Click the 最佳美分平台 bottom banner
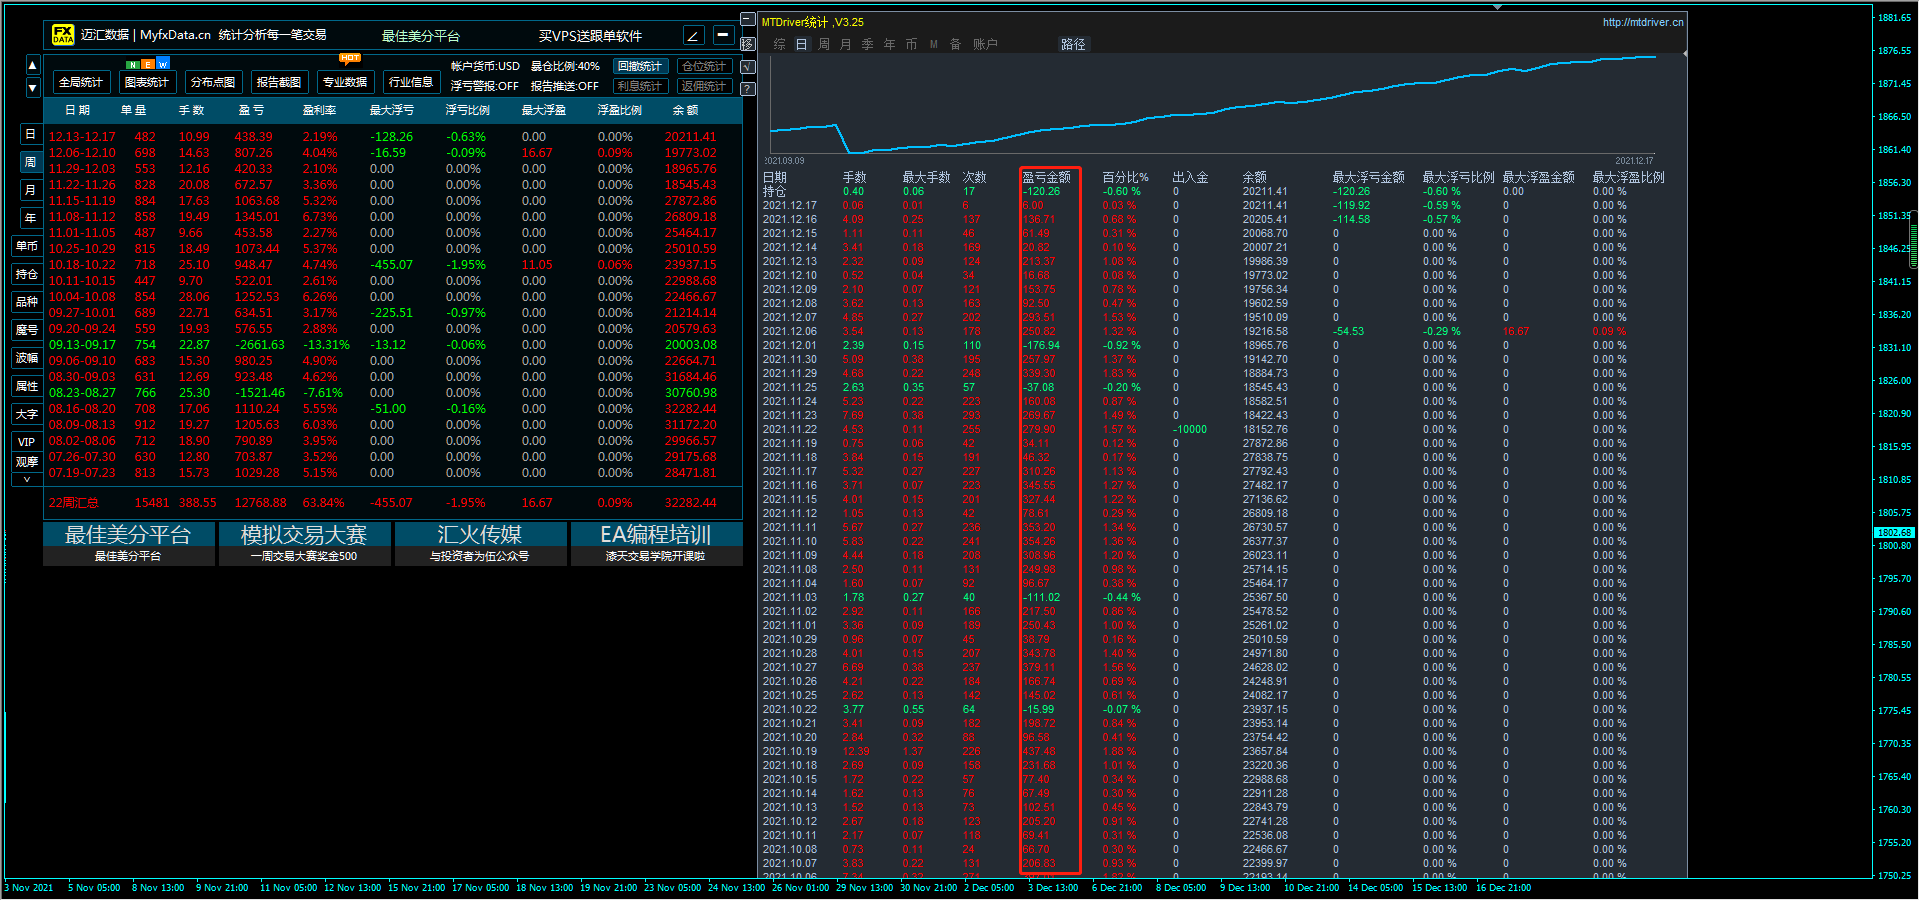Screen dimensions: 1920x901 click(128, 543)
